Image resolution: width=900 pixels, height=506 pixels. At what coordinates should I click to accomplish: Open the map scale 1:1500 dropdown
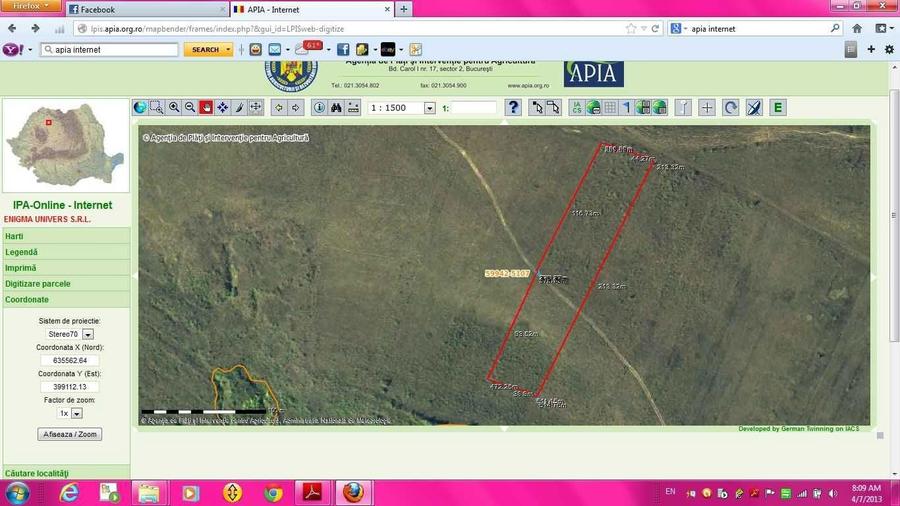[430, 108]
